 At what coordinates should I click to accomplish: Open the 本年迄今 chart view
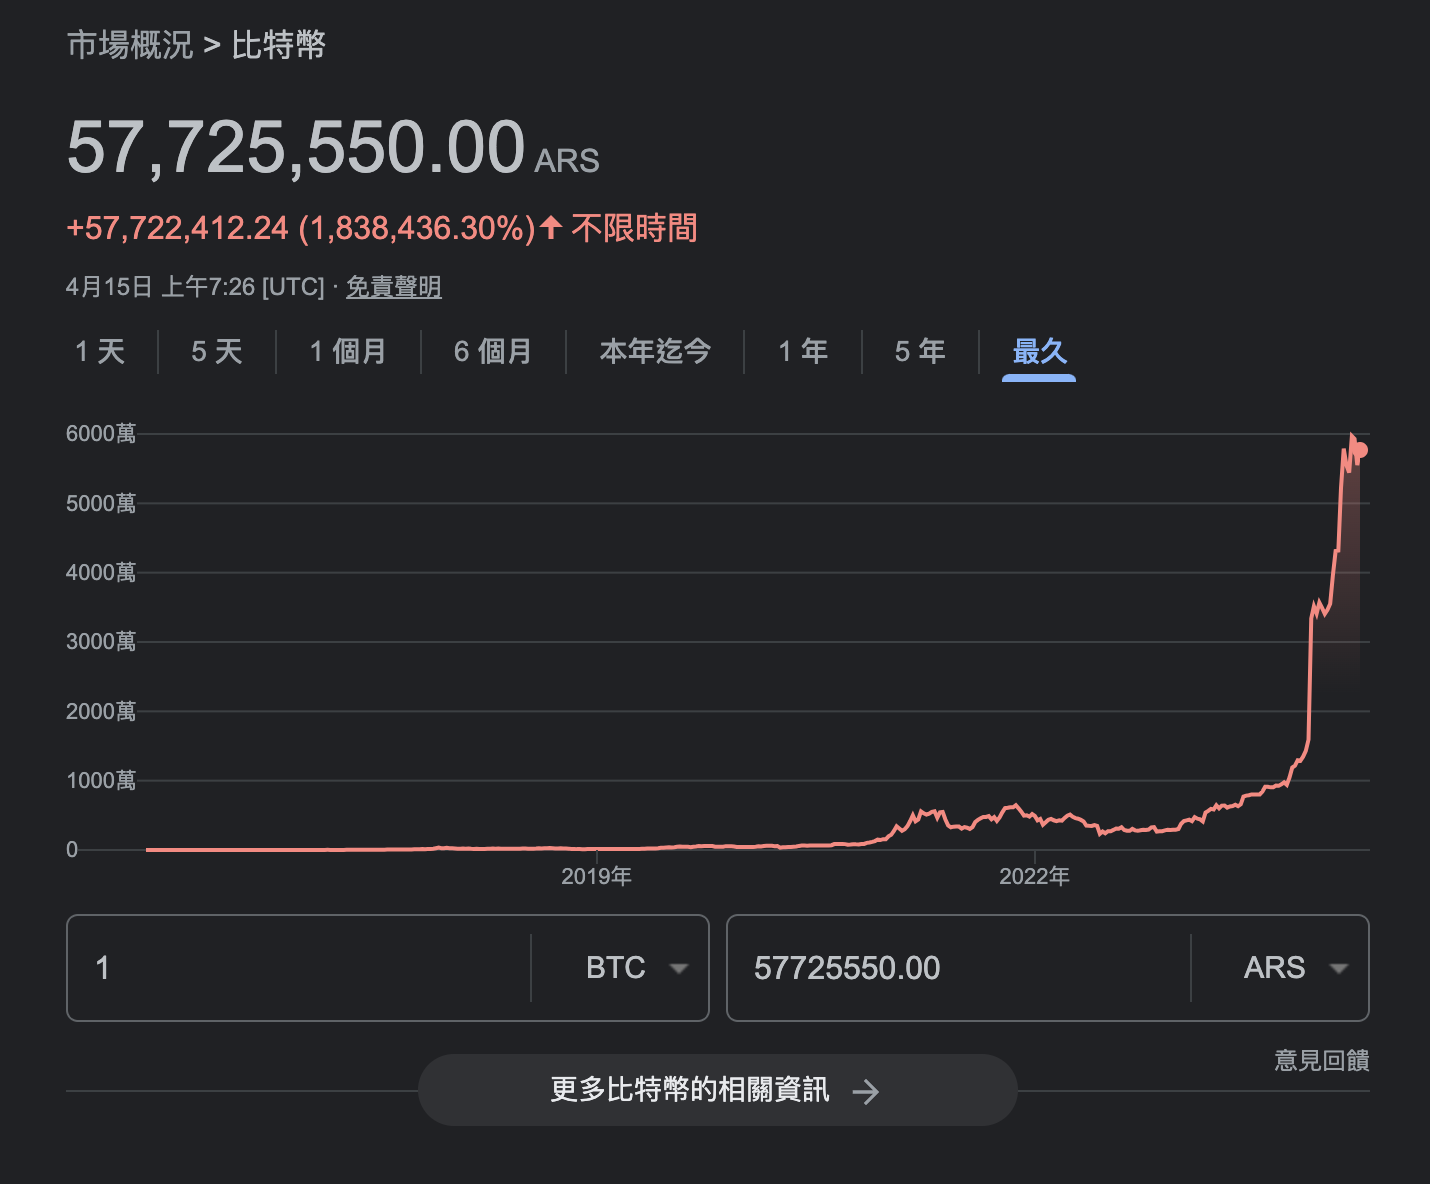[655, 352]
